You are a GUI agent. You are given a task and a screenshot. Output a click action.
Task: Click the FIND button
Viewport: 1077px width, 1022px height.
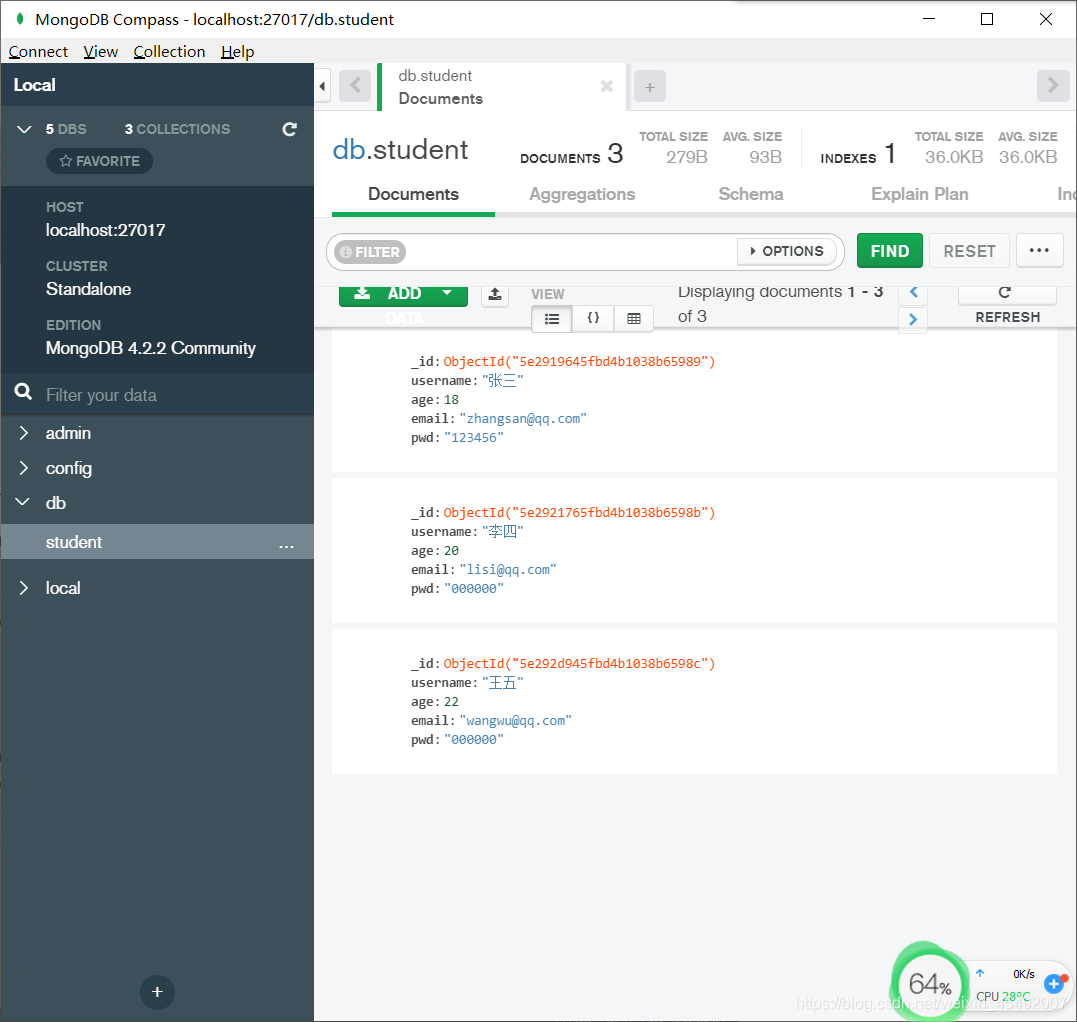tap(889, 251)
